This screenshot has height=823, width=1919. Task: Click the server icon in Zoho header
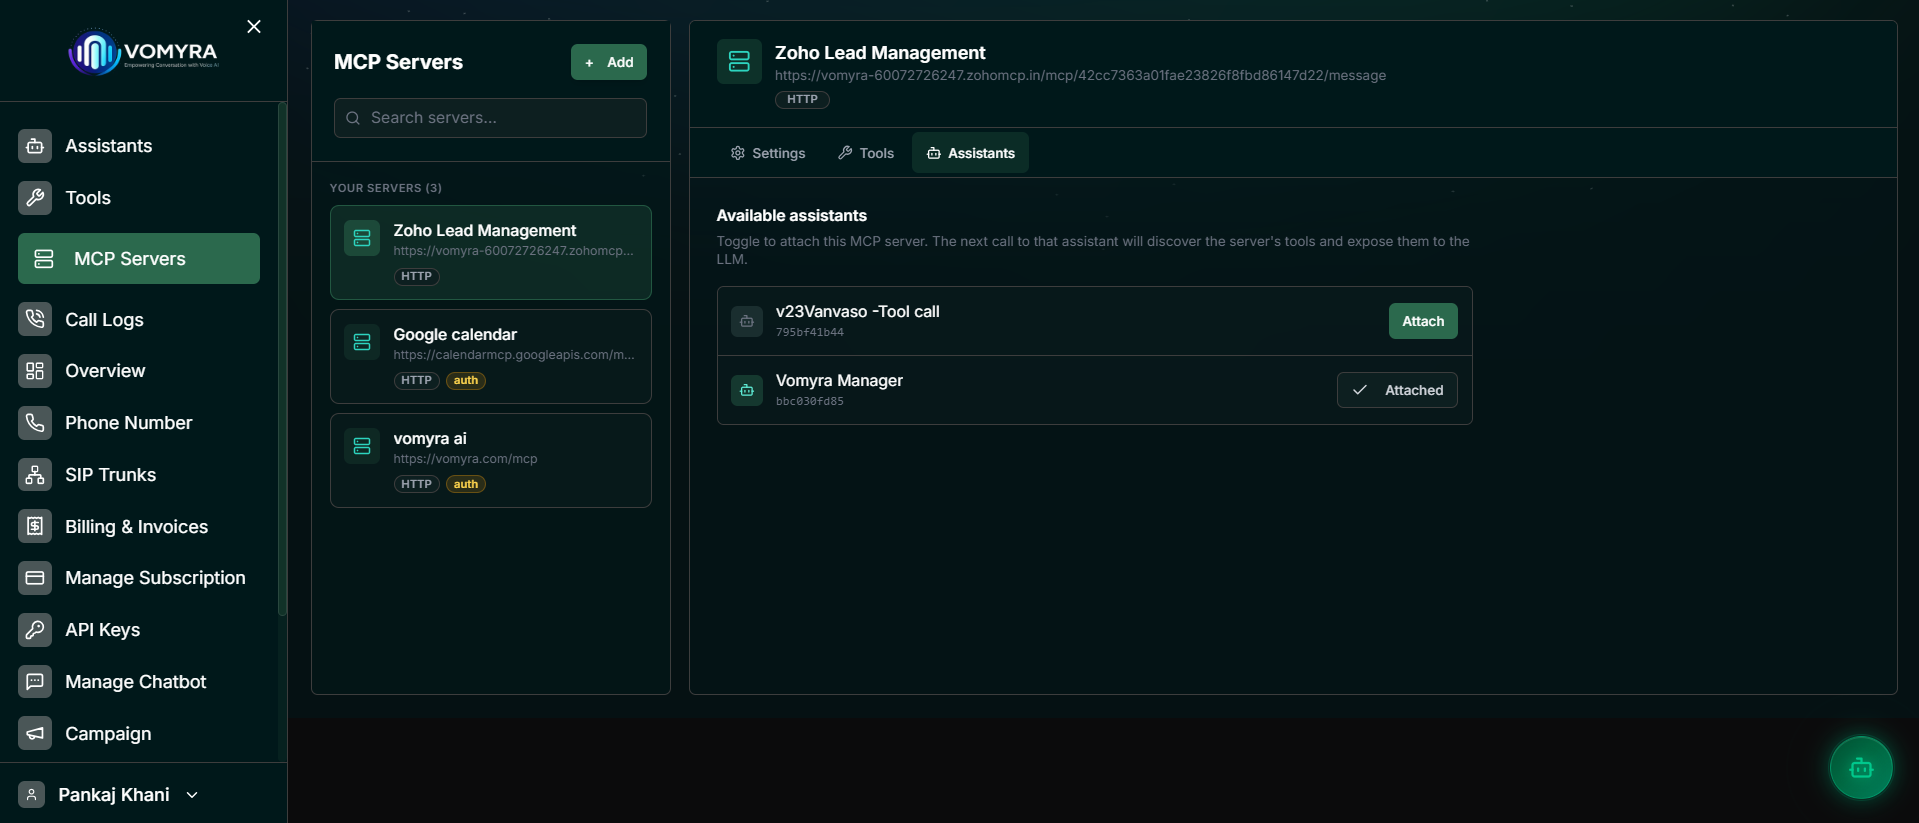[x=739, y=62]
